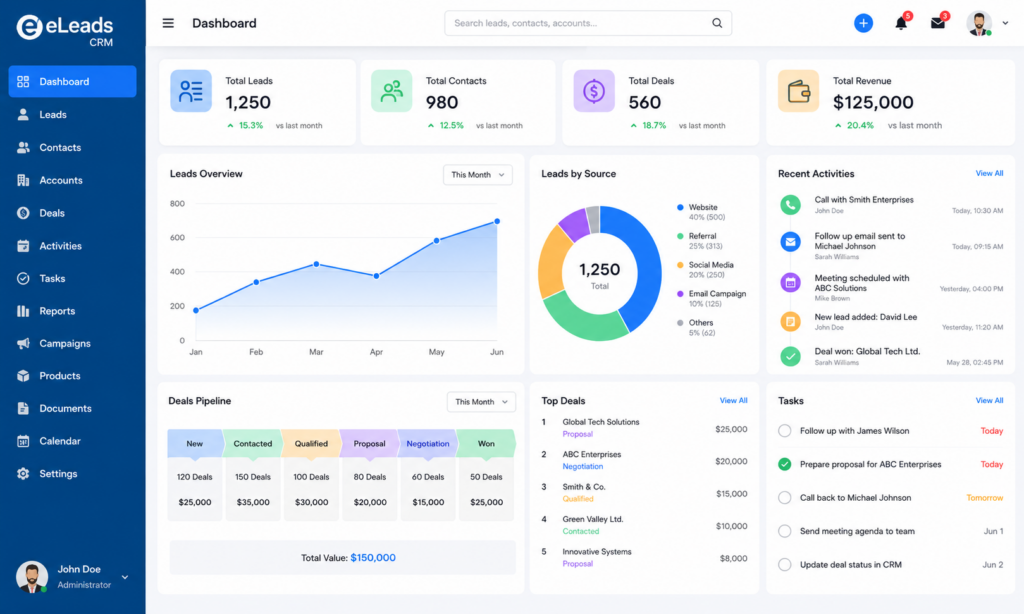Click the note icon for New lead David Lee
The image size is (1024, 614).
(790, 321)
